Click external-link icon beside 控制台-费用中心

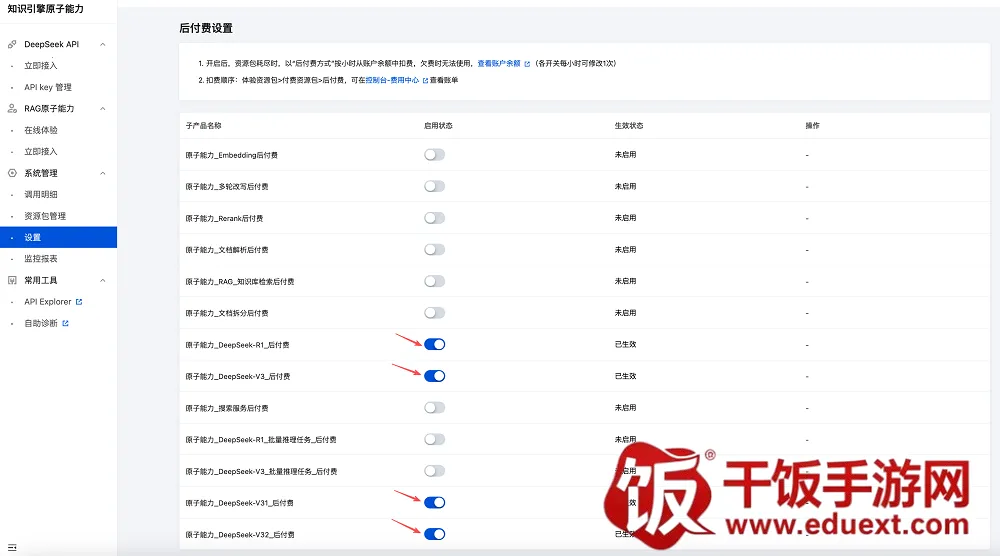[x=425, y=80]
